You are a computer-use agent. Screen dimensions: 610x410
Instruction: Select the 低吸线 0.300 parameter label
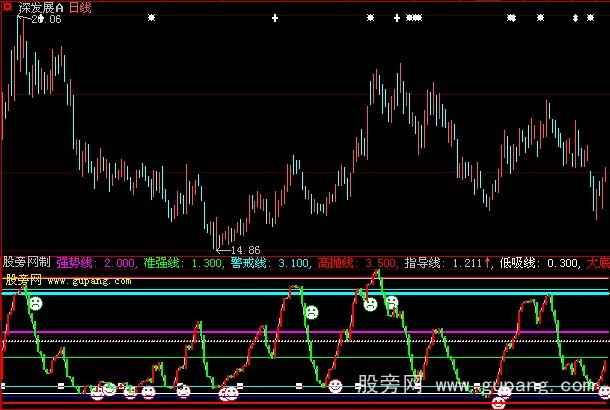tap(540, 264)
